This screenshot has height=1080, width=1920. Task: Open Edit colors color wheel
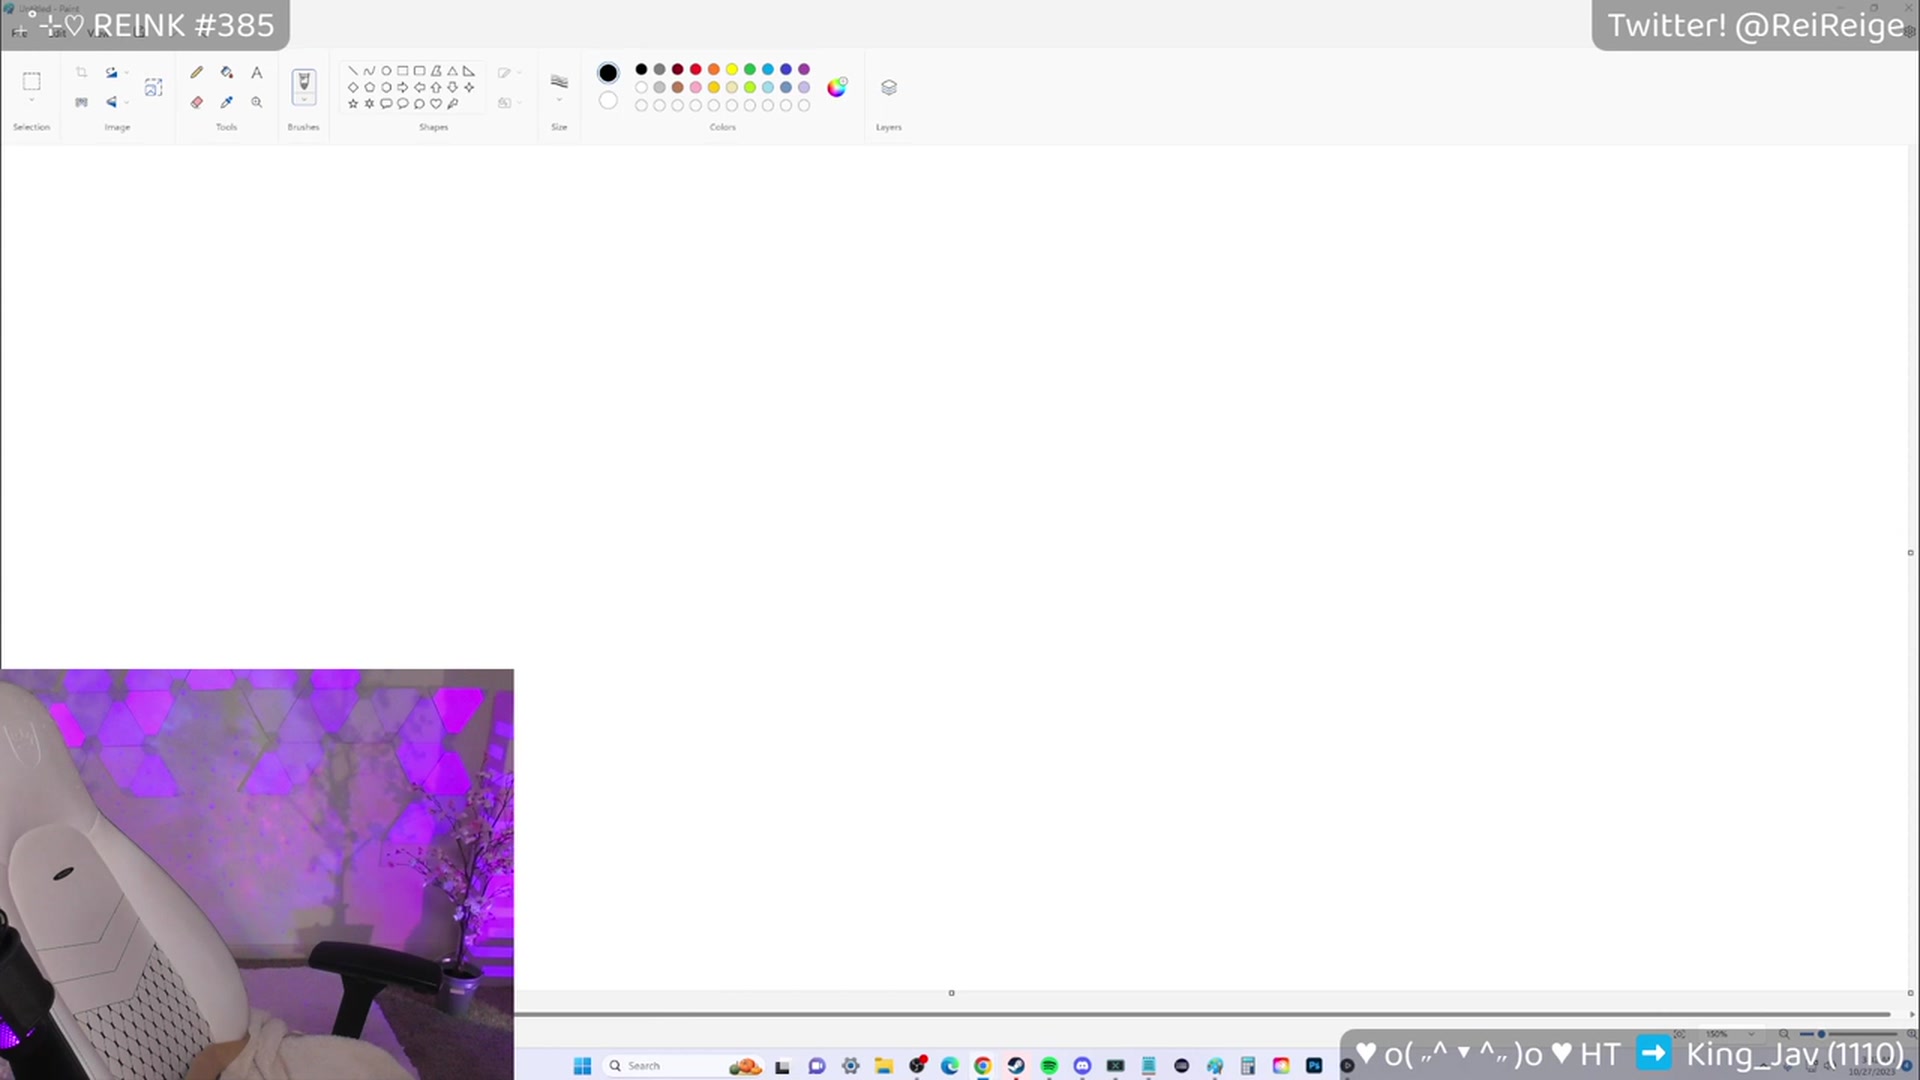pyautogui.click(x=837, y=87)
